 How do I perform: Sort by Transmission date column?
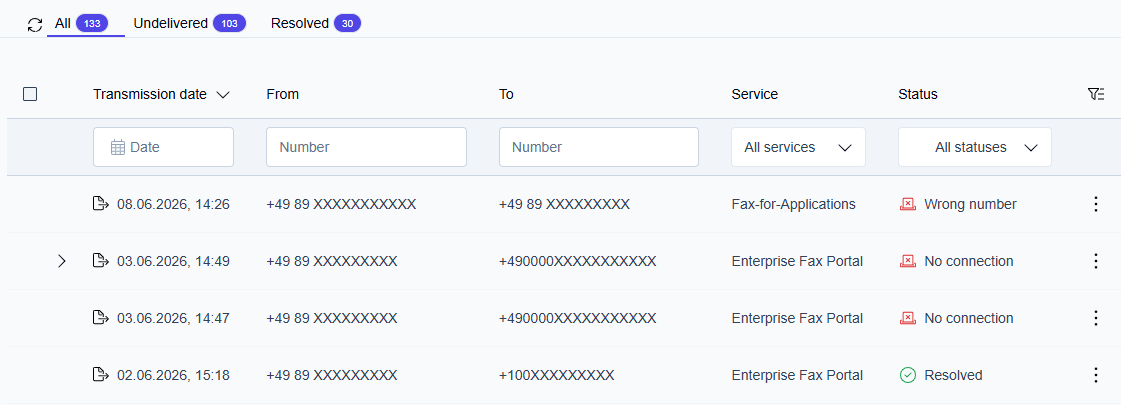(x=161, y=94)
